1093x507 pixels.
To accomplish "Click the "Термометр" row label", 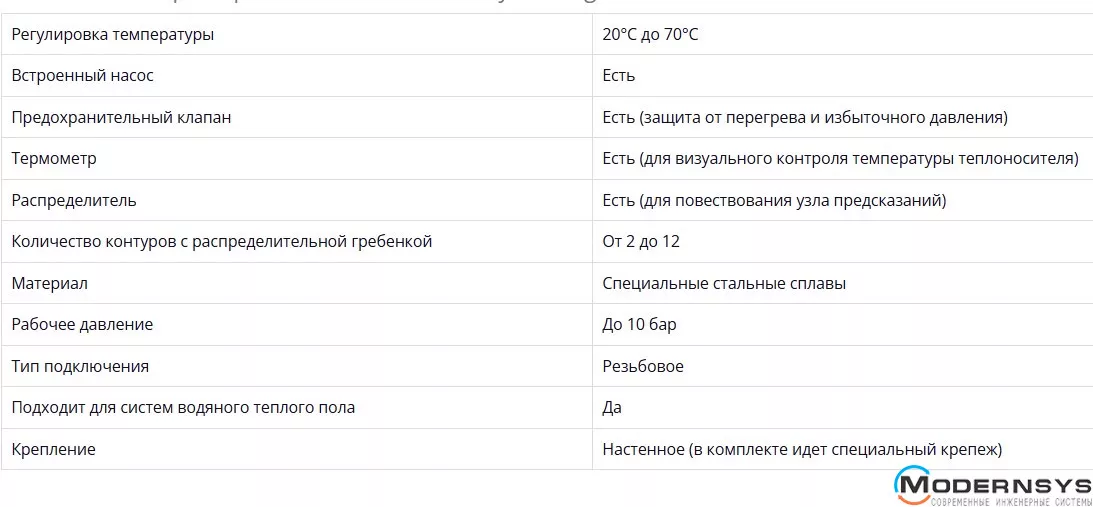I will [x=54, y=158].
